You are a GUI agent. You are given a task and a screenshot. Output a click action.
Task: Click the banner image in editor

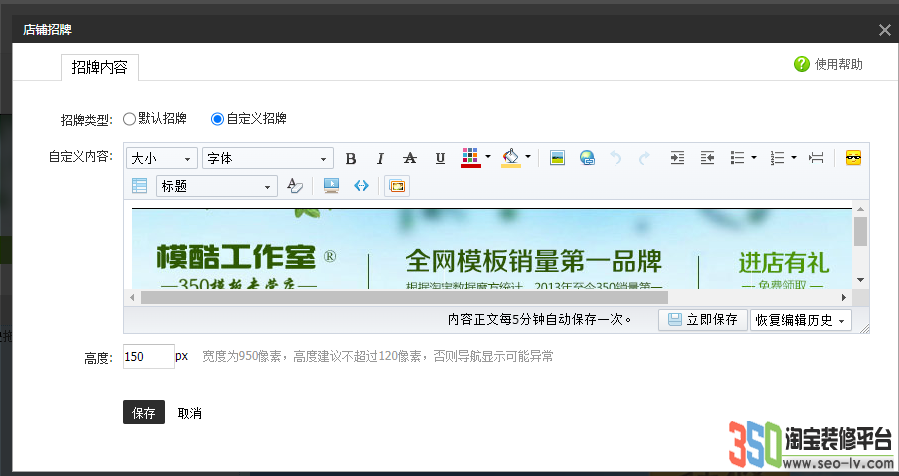492,249
